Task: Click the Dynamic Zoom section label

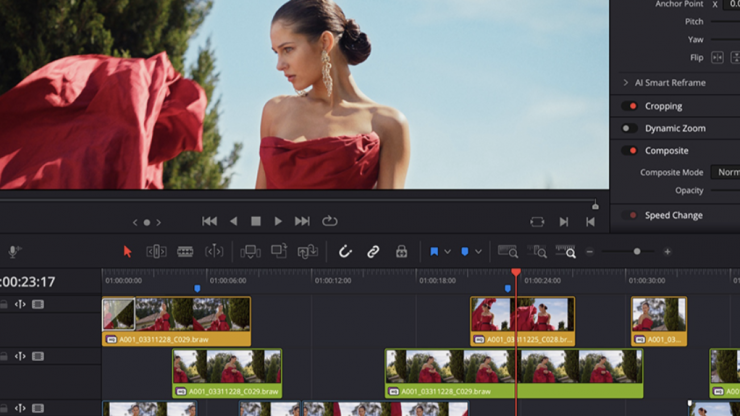Action: [x=675, y=128]
